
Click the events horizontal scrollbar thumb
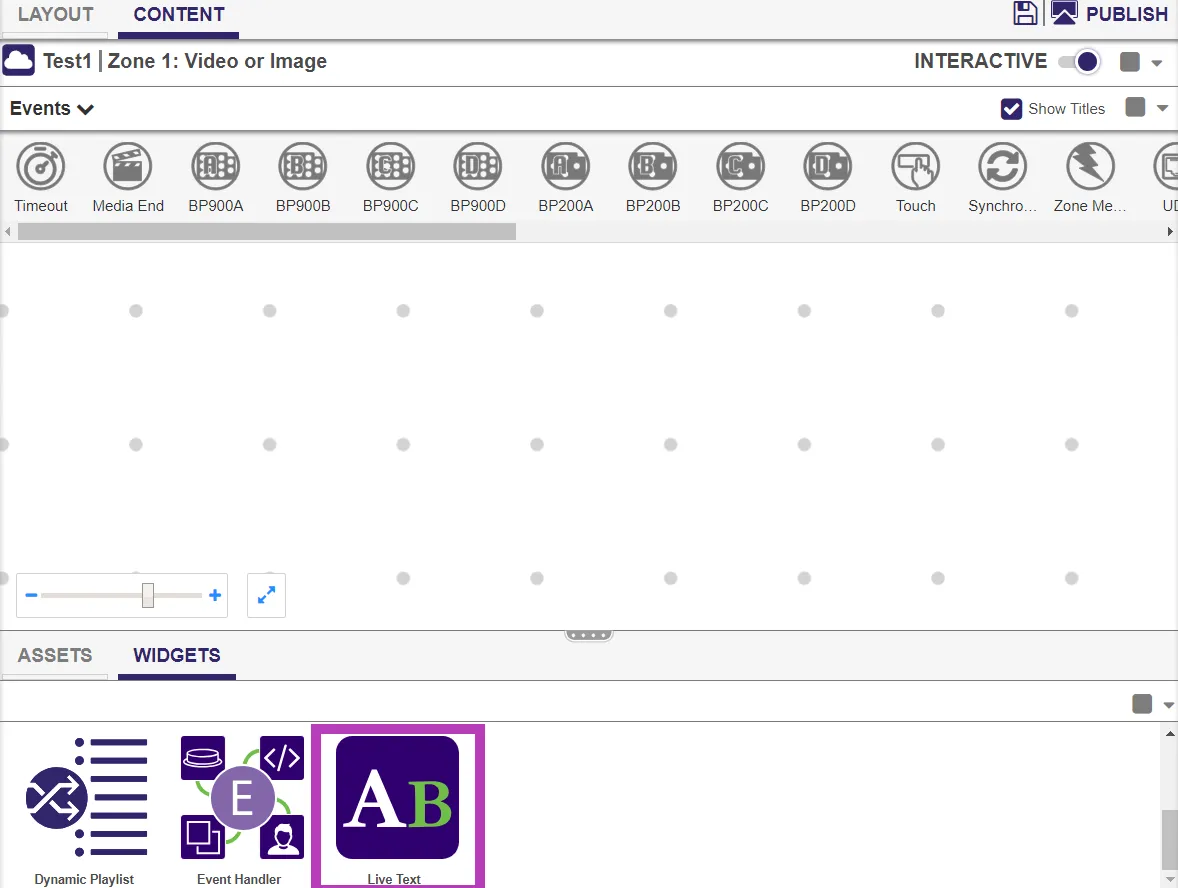(267, 231)
